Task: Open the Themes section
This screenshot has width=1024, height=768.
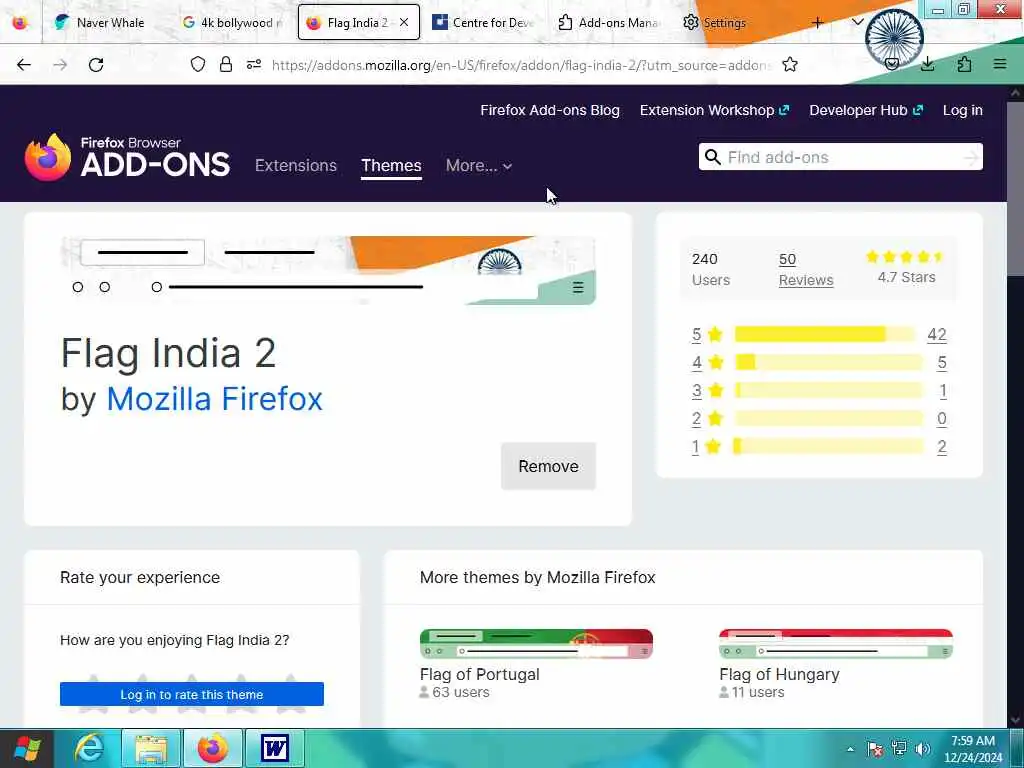Action: pyautogui.click(x=391, y=165)
